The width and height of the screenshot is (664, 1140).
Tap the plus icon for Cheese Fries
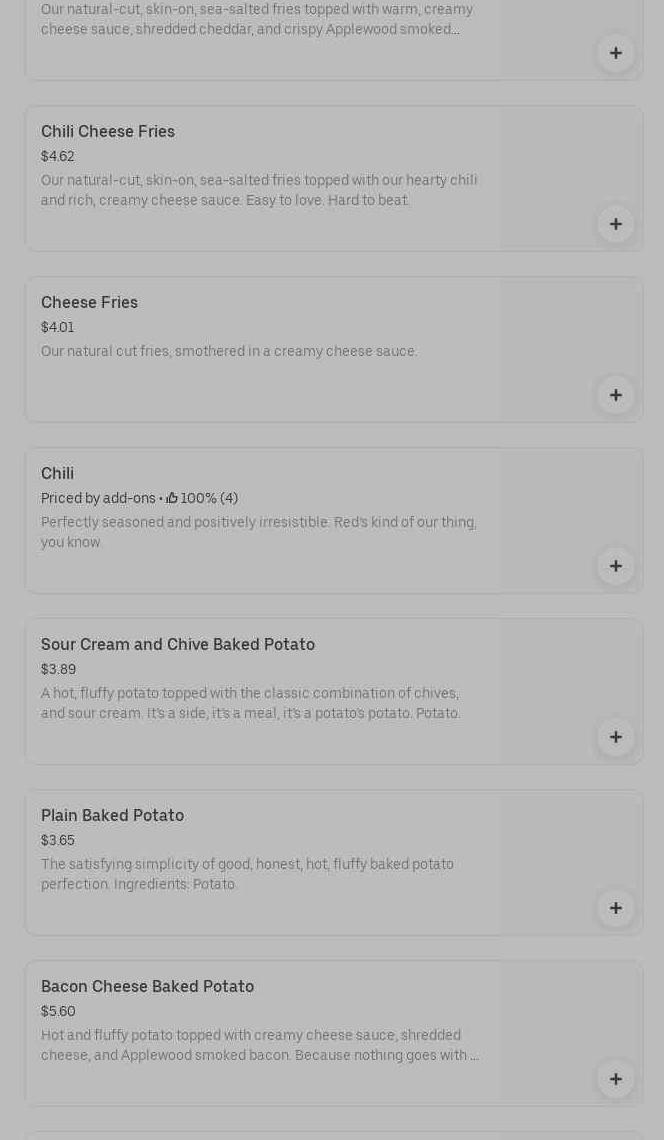[615, 395]
